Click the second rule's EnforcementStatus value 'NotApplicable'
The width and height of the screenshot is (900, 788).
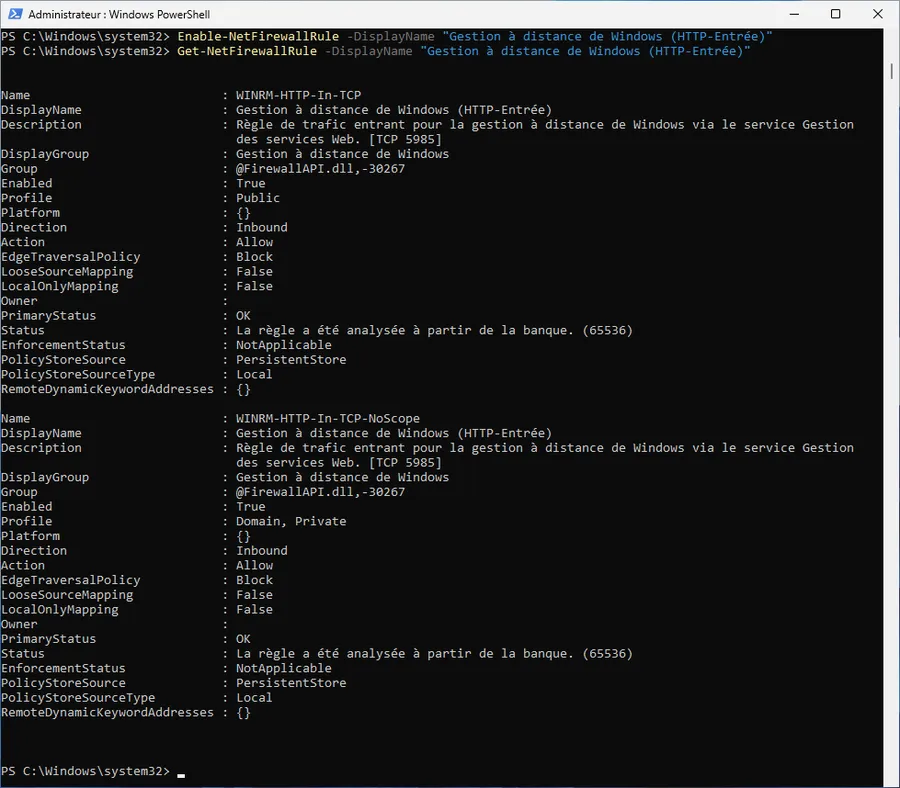tap(284, 668)
